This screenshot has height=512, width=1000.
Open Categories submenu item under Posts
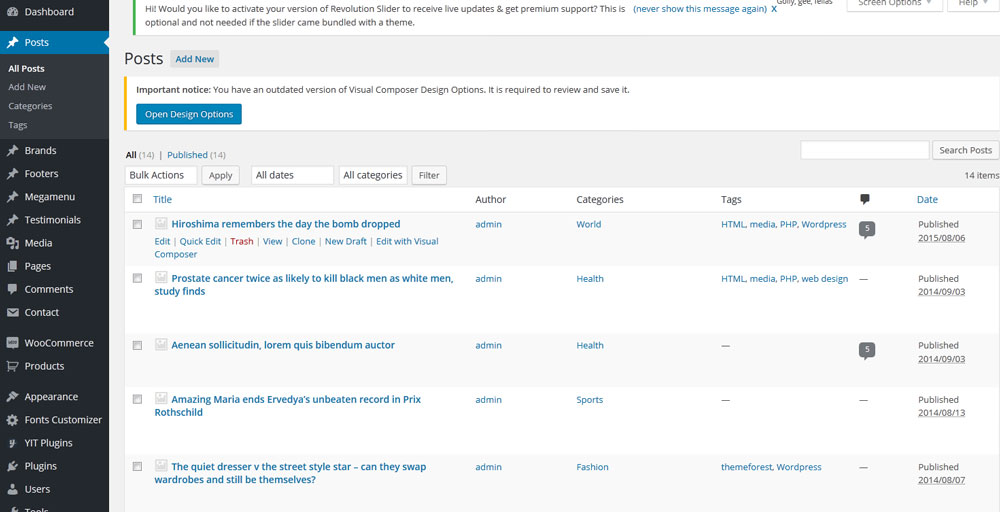30,106
